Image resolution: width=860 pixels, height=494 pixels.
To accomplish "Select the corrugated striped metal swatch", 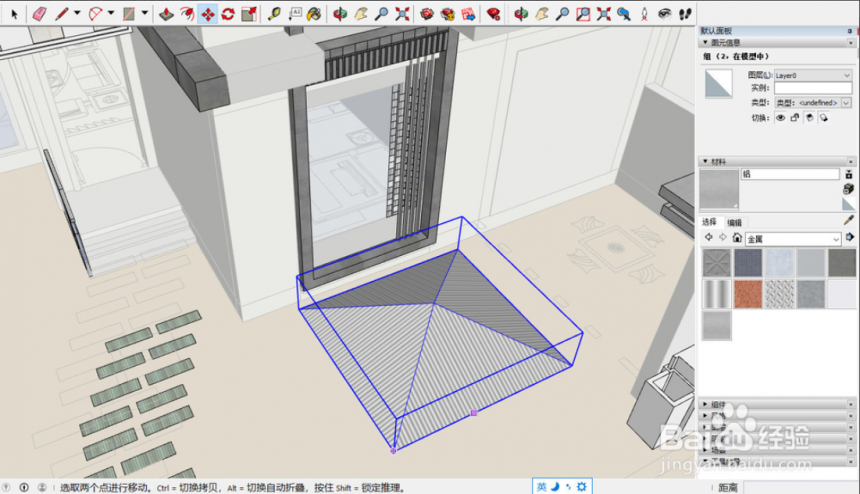I will (x=717, y=294).
